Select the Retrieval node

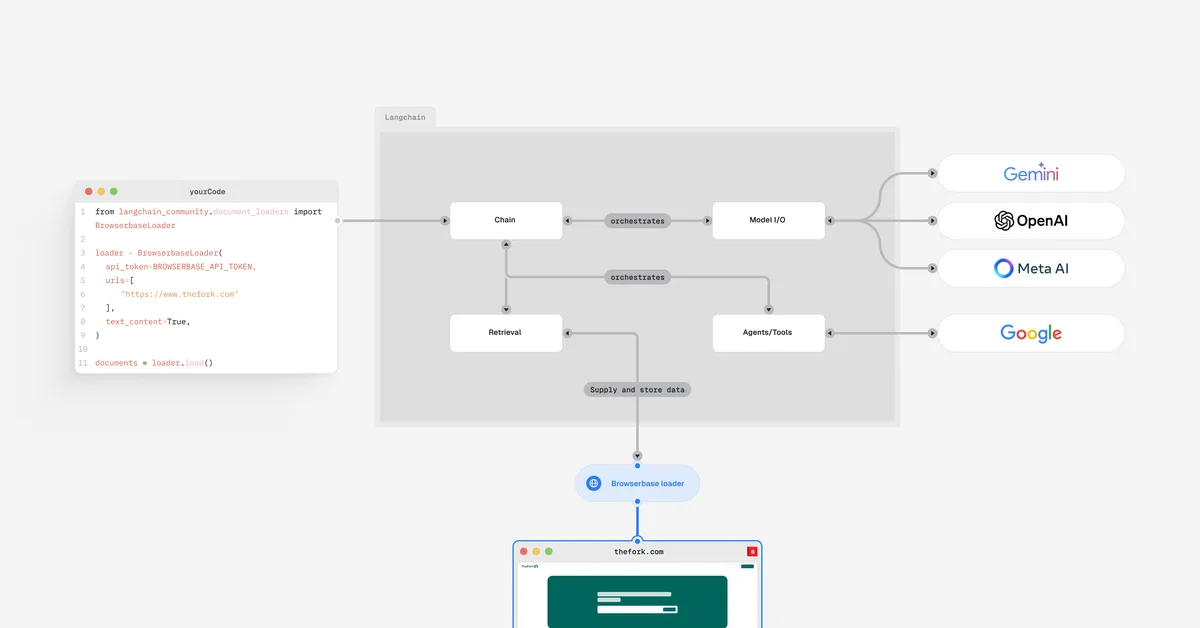(506, 332)
